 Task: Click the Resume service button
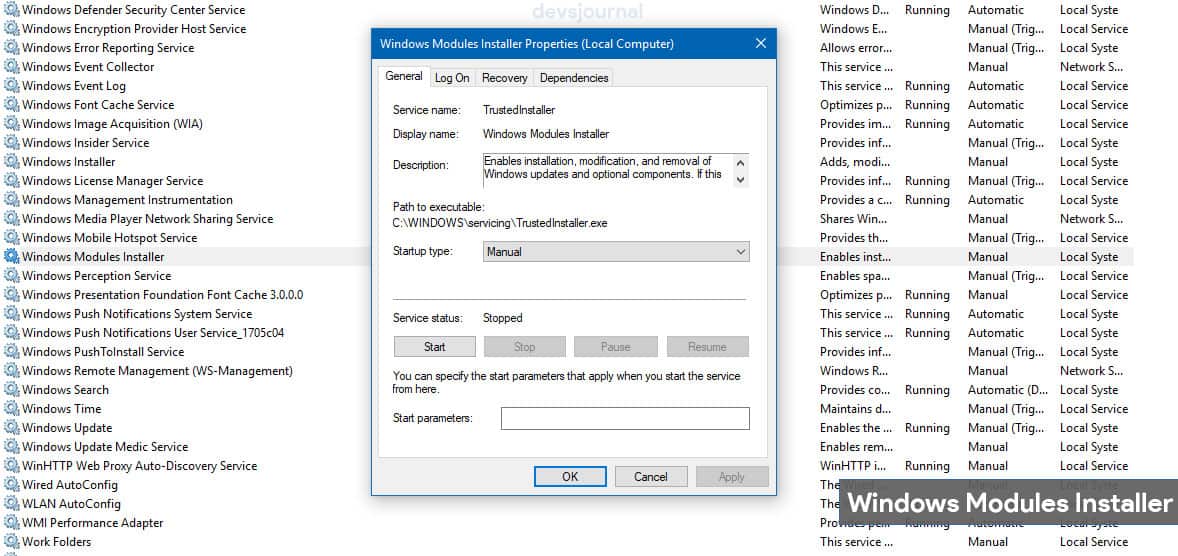click(708, 346)
